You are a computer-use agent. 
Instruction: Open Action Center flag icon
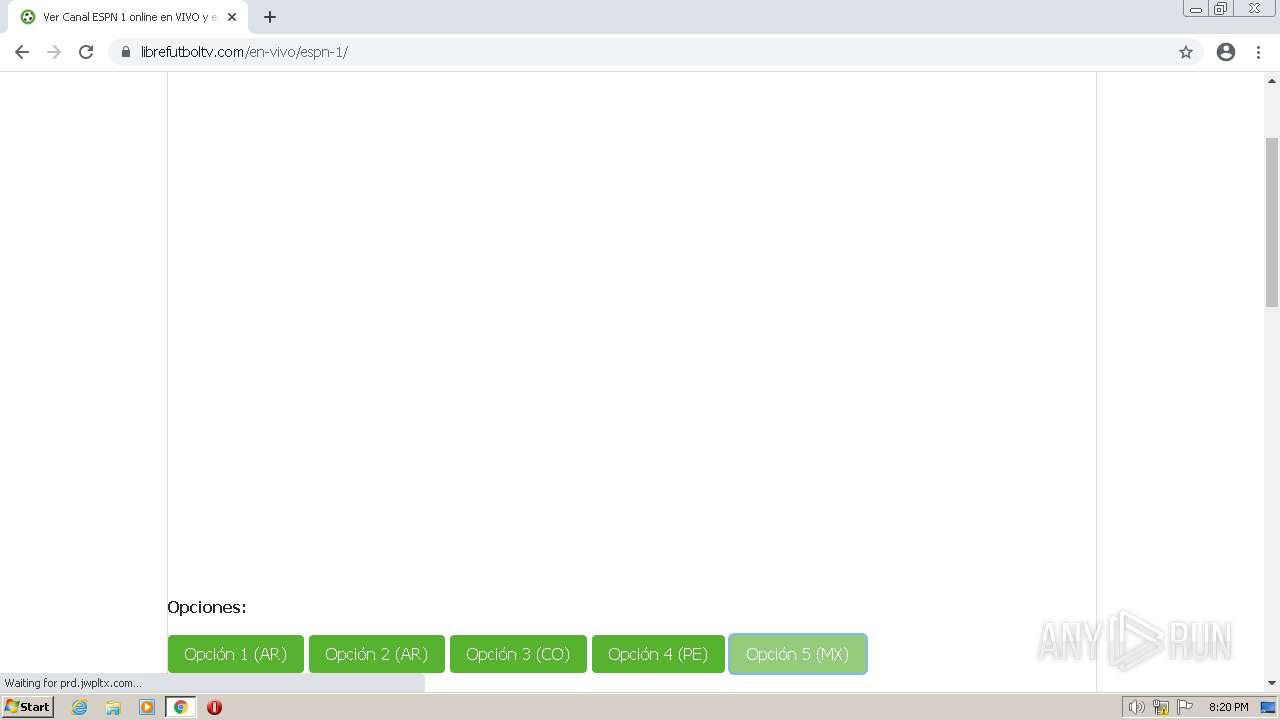click(x=1185, y=707)
